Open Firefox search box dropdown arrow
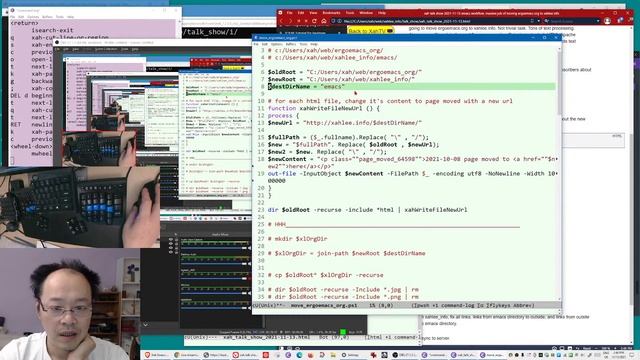Screen dimensions: 640x360 (x=598, y=21)
